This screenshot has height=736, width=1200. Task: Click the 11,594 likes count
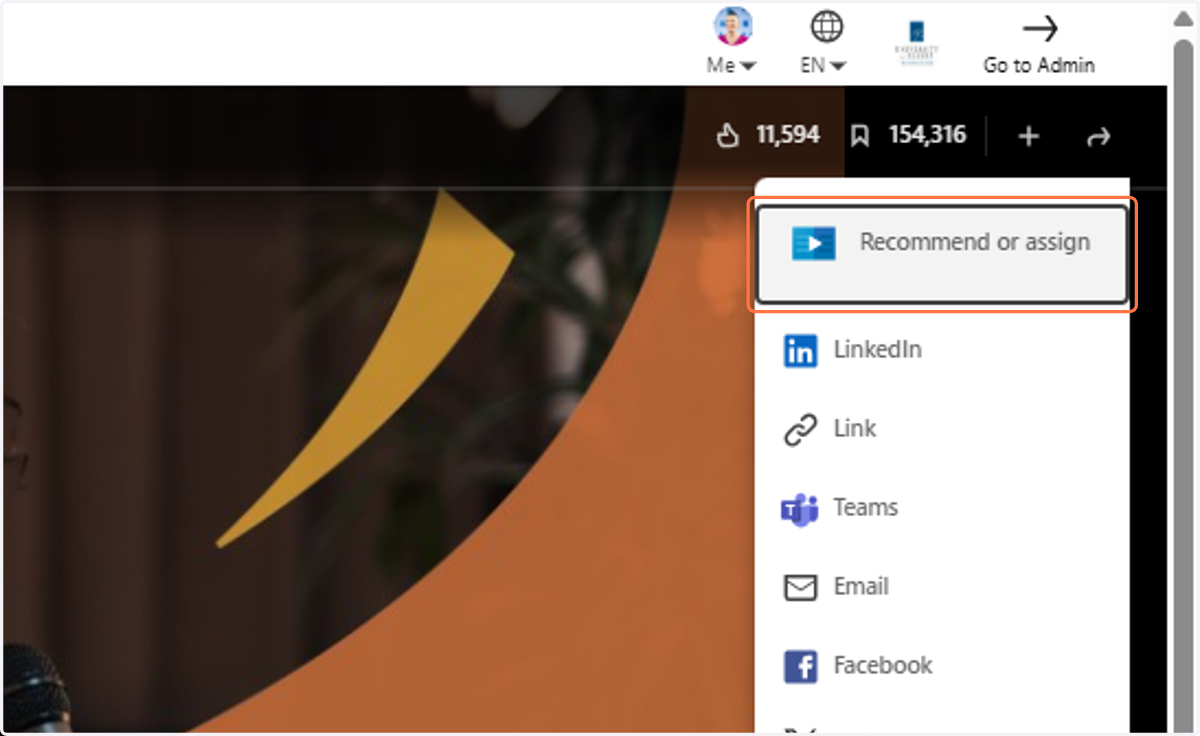pyautogui.click(x=788, y=135)
